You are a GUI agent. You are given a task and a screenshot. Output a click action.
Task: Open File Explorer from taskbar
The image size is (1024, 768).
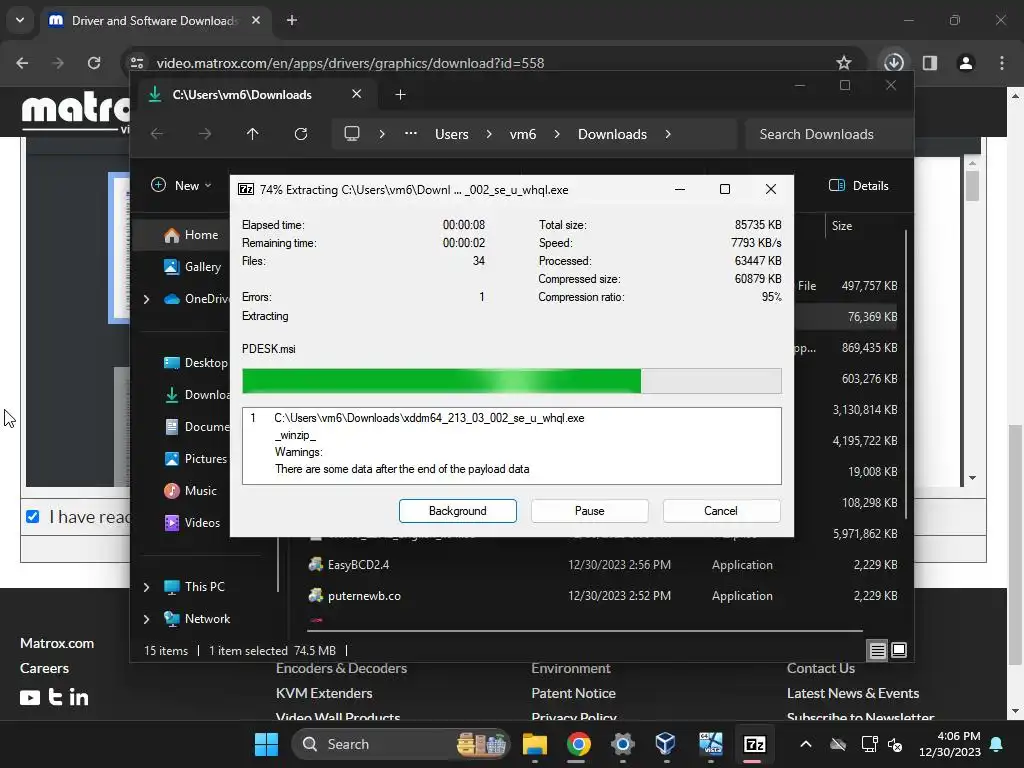click(534, 744)
